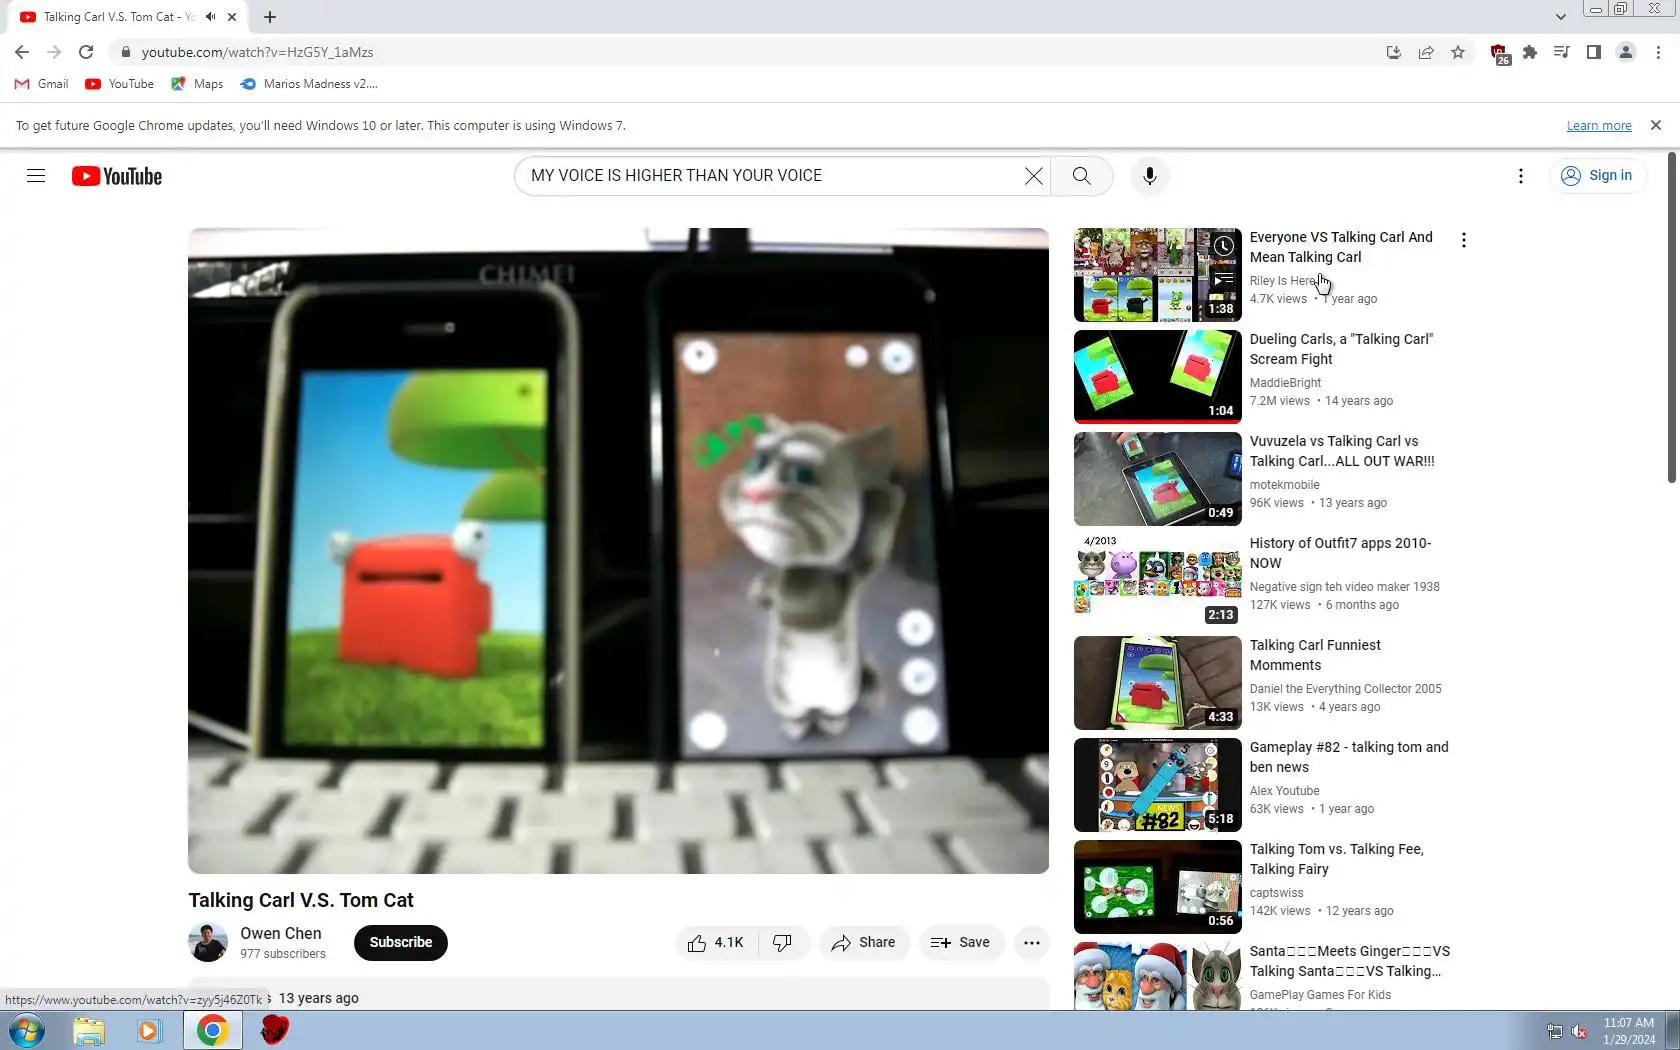Like the video with thumbs up

pos(716,943)
